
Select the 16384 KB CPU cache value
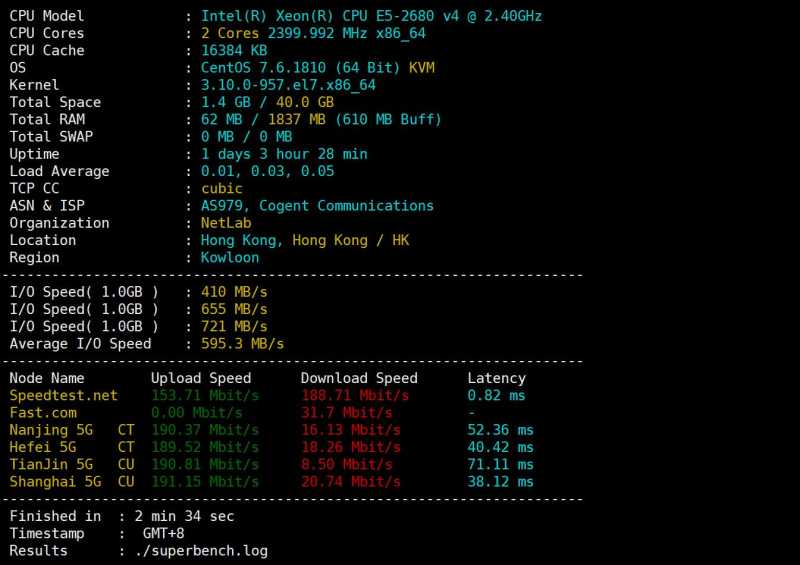(x=234, y=50)
